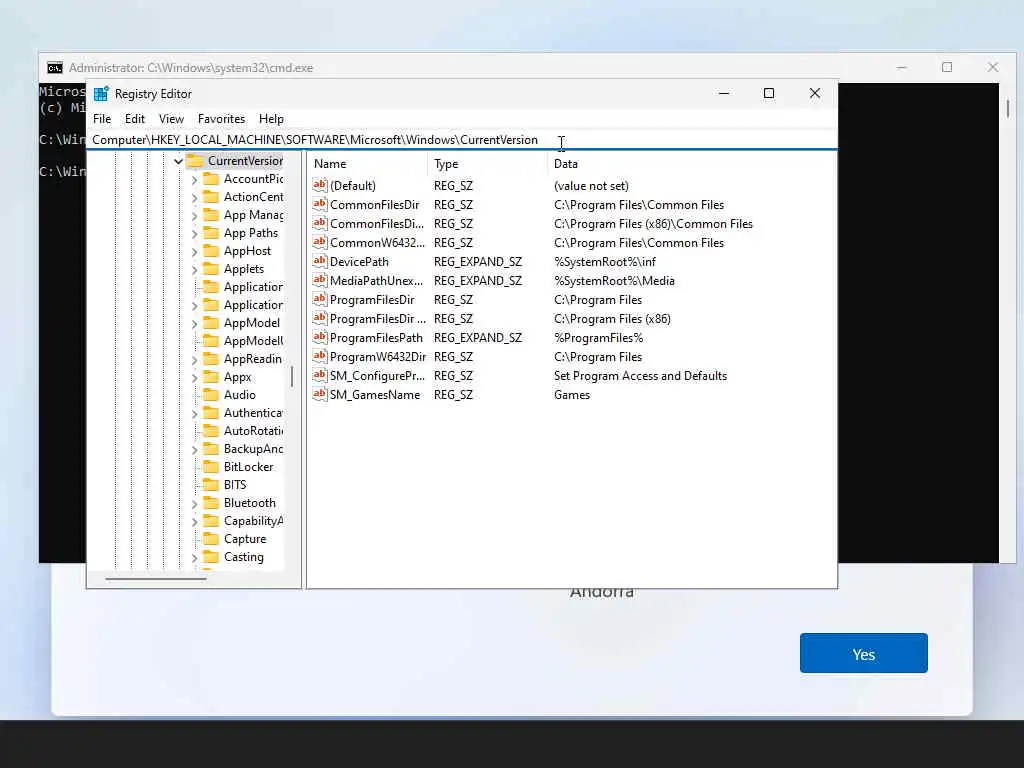Click the AppModel folder icon

211,323
